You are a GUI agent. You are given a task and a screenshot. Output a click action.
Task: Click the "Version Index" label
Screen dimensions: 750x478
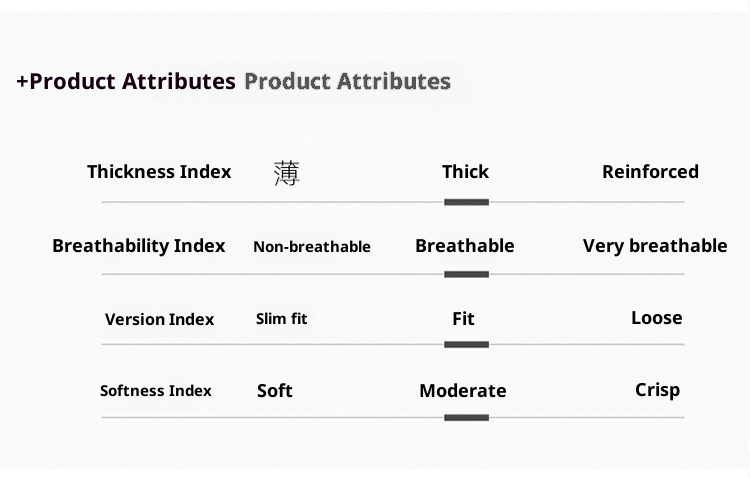[x=160, y=320]
